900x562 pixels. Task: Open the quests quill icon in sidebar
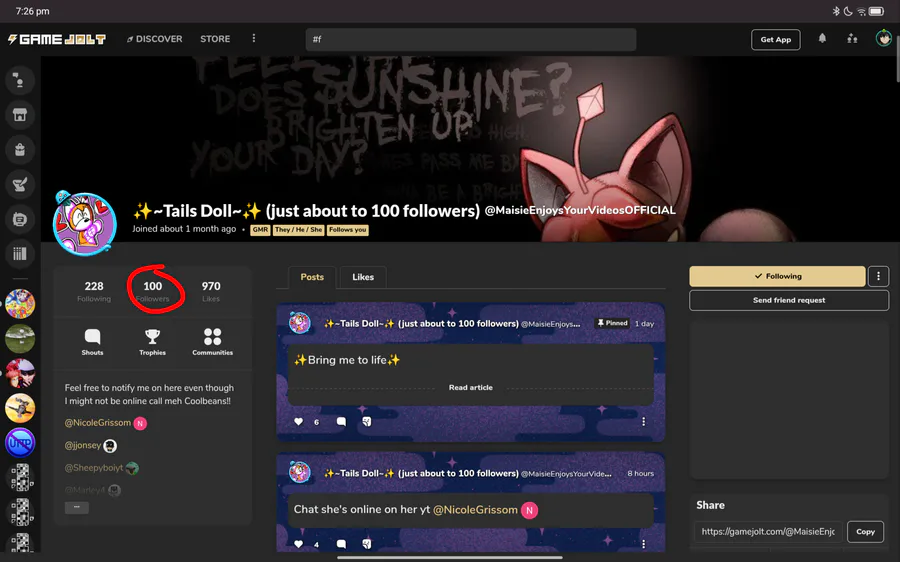tap(20, 185)
